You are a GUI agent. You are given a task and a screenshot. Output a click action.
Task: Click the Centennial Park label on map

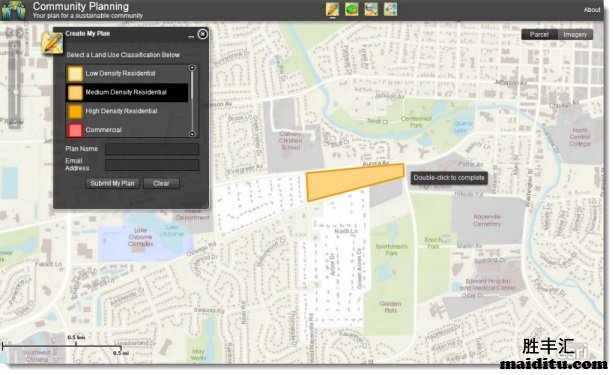(x=416, y=122)
